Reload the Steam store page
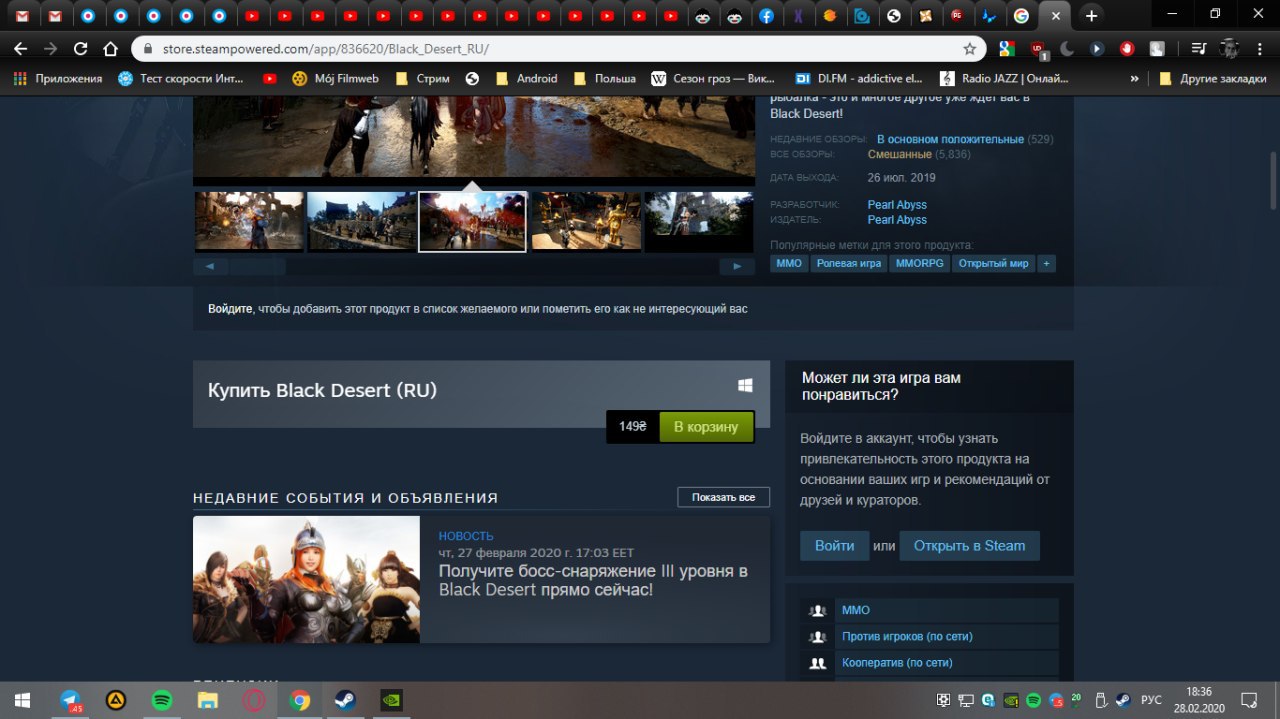Screen dimensions: 1280x719 point(82,48)
